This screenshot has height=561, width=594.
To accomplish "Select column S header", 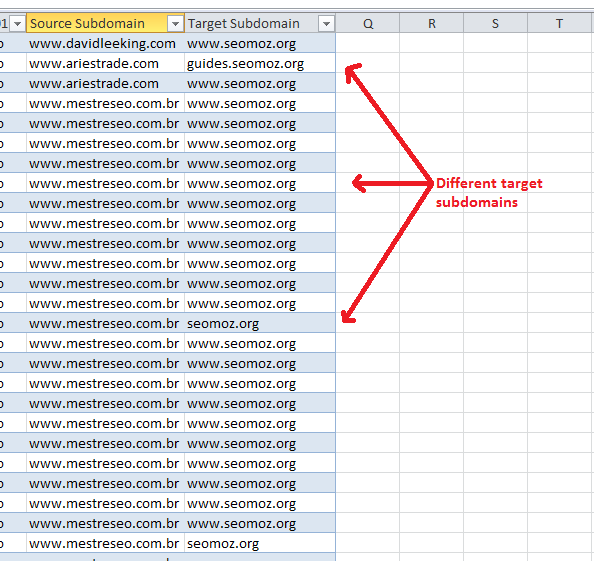I will 496,23.
